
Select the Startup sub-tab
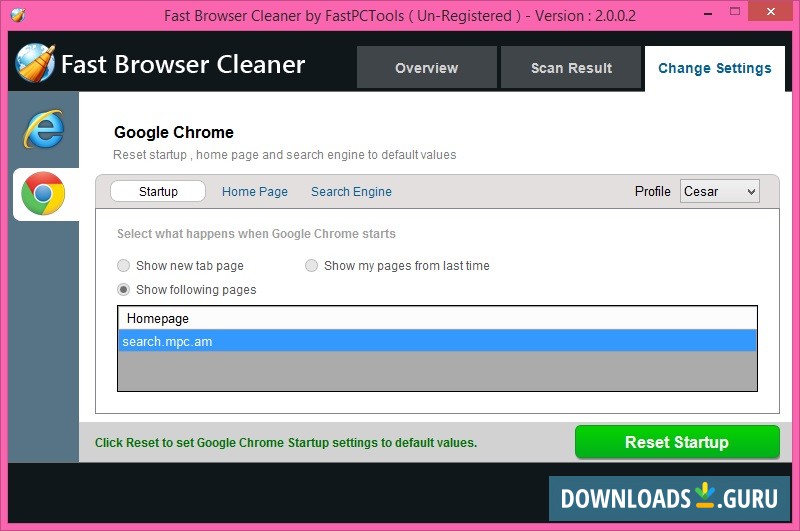point(158,191)
